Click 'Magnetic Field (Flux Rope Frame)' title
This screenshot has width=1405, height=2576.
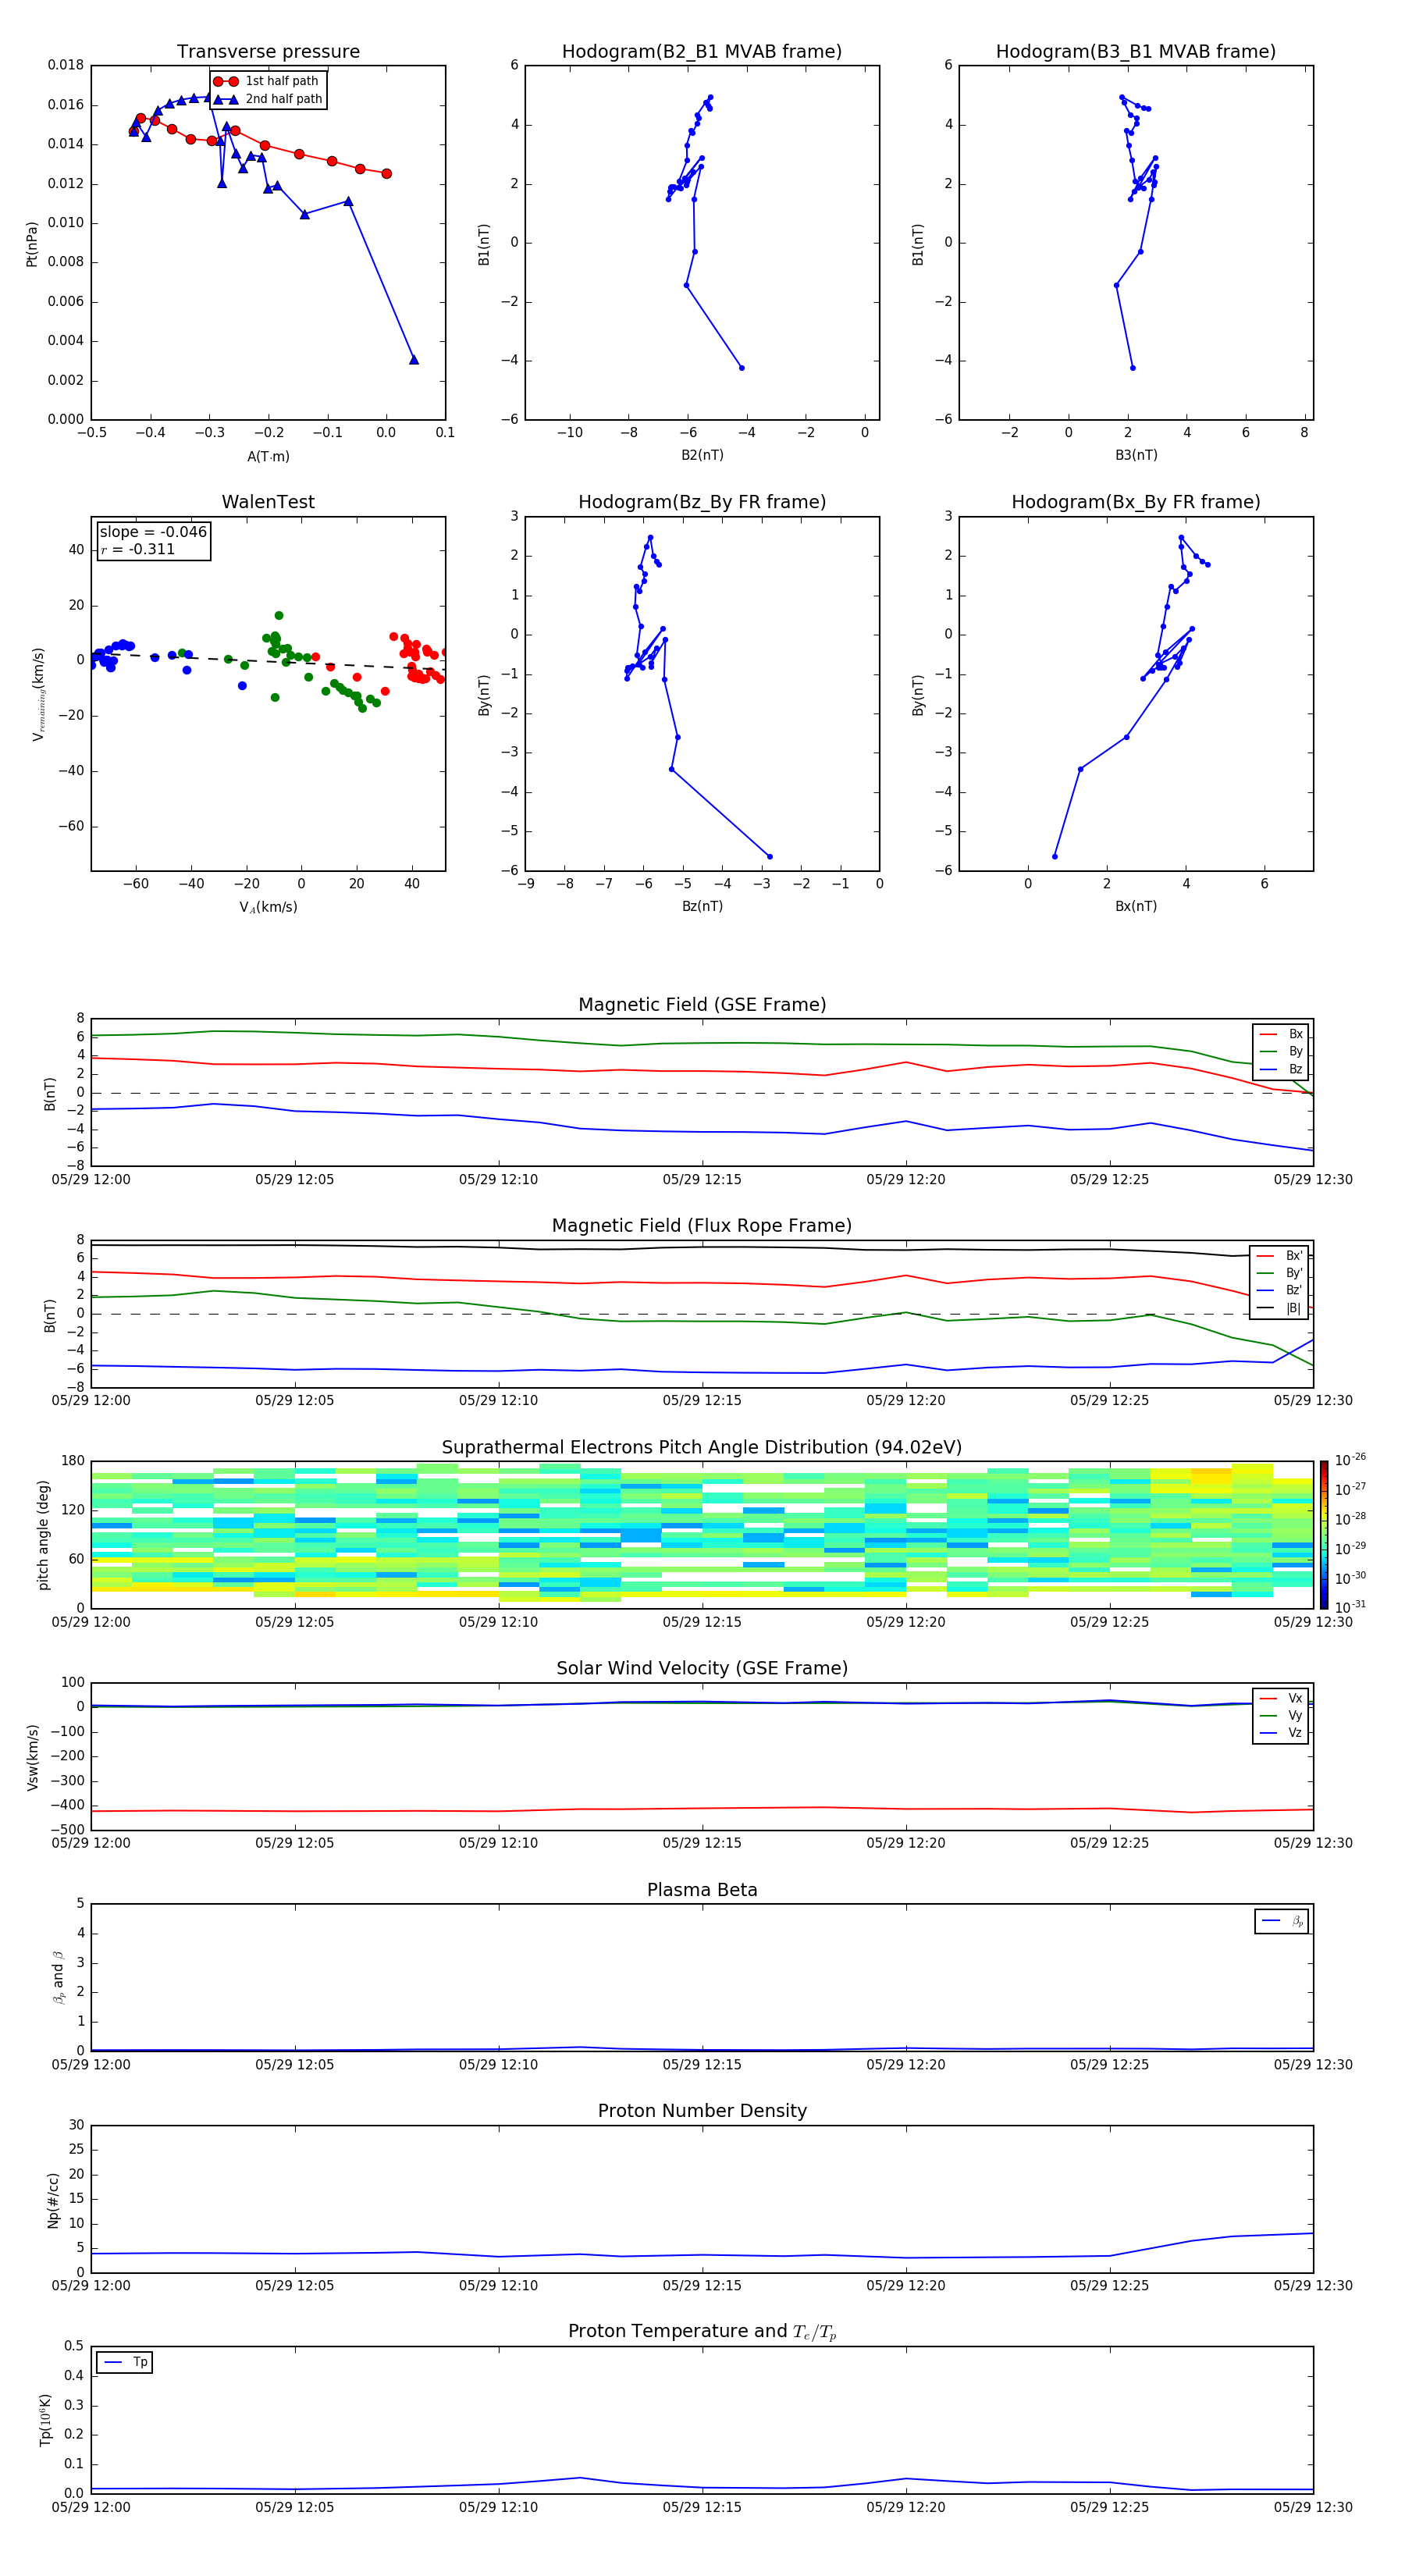(702, 1226)
